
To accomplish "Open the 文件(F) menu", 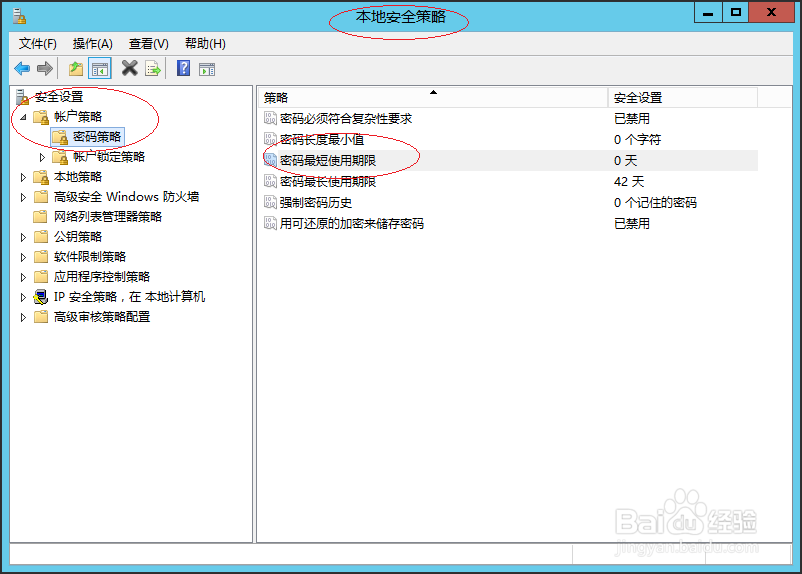I will 37,44.
